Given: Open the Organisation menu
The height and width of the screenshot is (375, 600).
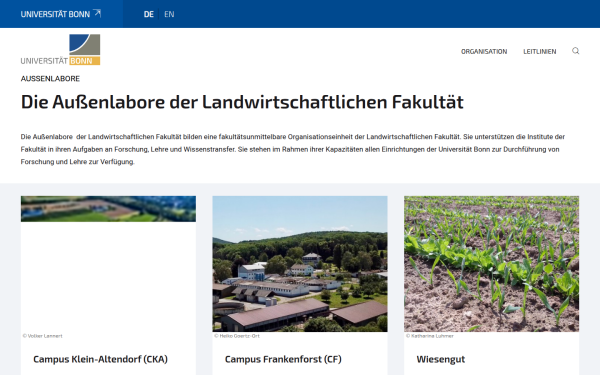Looking at the screenshot, I should pyautogui.click(x=484, y=52).
